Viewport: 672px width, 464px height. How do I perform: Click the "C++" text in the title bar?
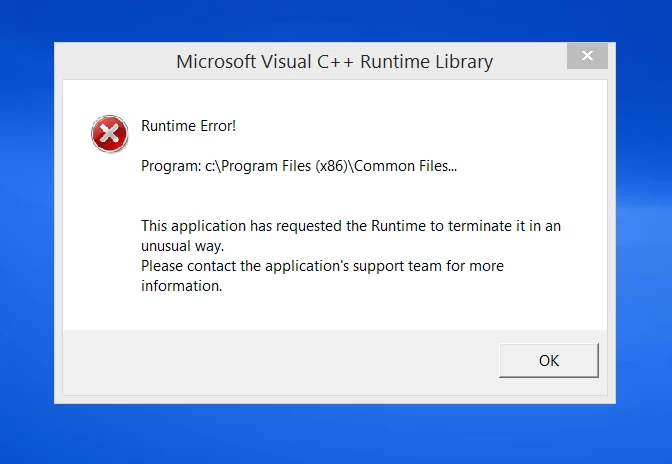tap(336, 62)
